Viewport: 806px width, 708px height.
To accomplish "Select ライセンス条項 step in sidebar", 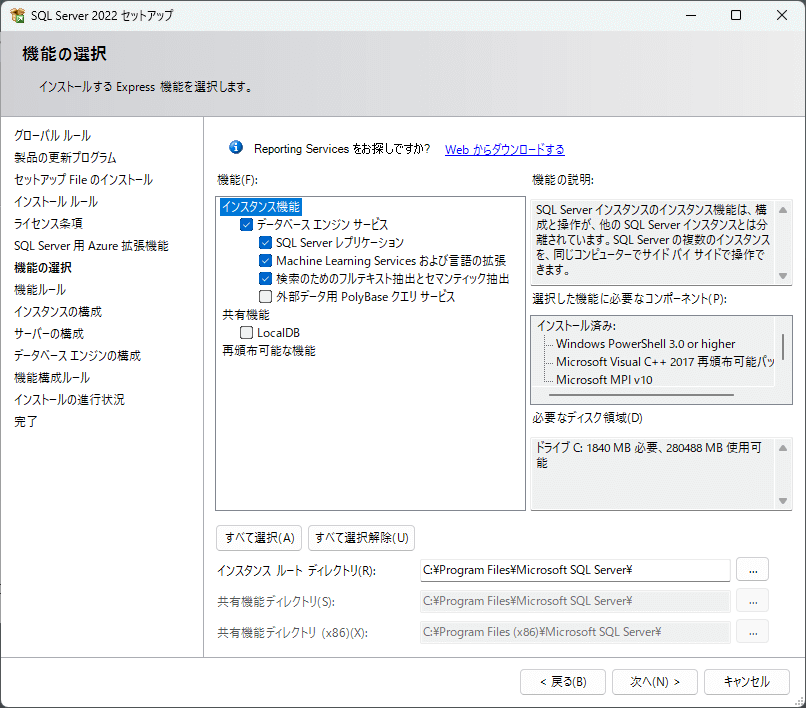I will point(48,224).
